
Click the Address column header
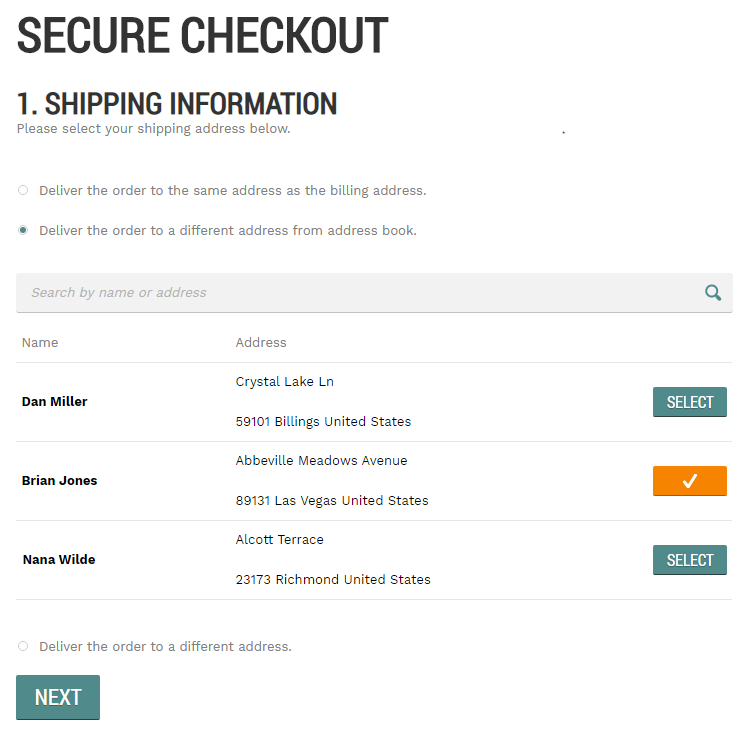[261, 342]
